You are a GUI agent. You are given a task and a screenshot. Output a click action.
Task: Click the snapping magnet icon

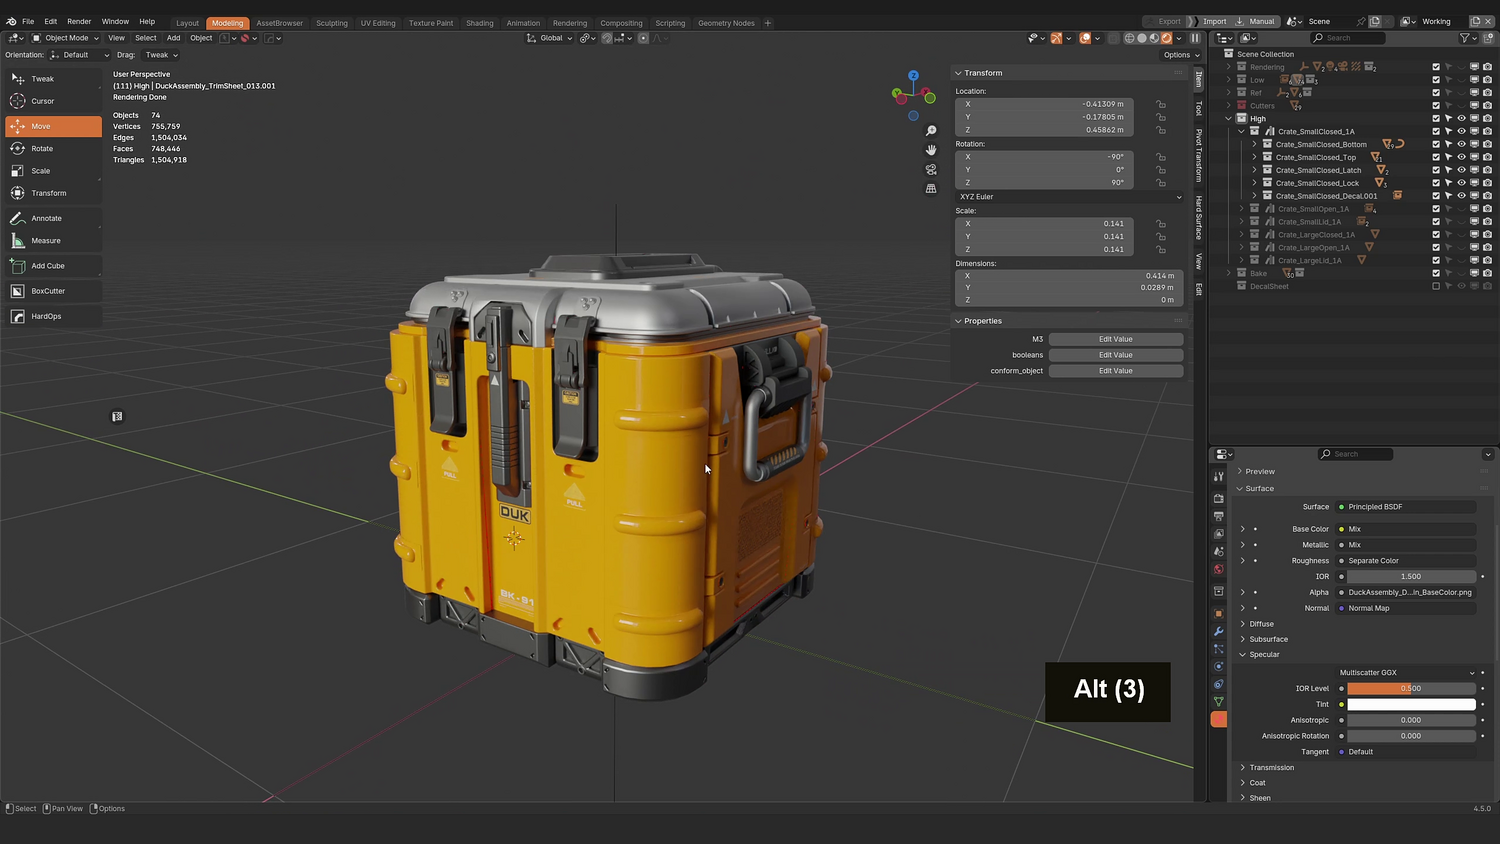pyautogui.click(x=607, y=38)
